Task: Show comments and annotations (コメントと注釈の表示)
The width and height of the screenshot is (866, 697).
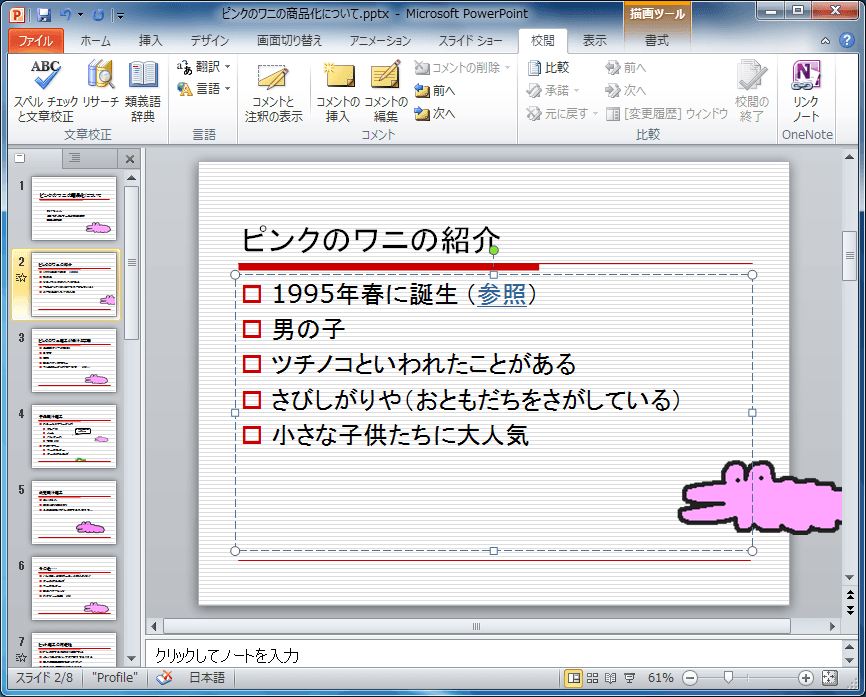Action: pyautogui.click(x=273, y=92)
